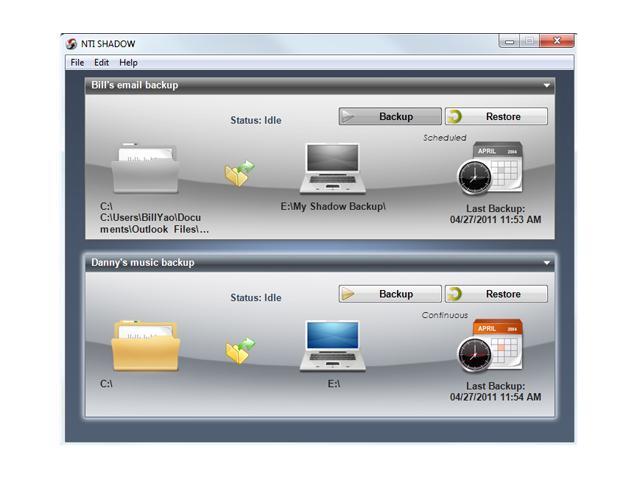Click the sync arrows icon in Bill's email backup
The height and width of the screenshot is (480, 640).
point(239,173)
